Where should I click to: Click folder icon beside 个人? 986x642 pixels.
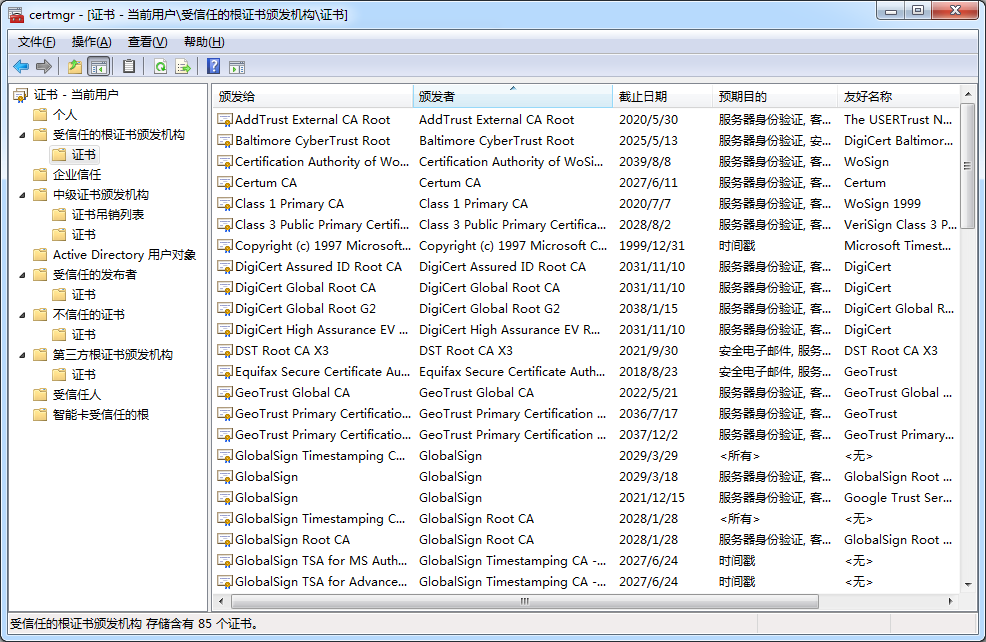click(x=40, y=114)
